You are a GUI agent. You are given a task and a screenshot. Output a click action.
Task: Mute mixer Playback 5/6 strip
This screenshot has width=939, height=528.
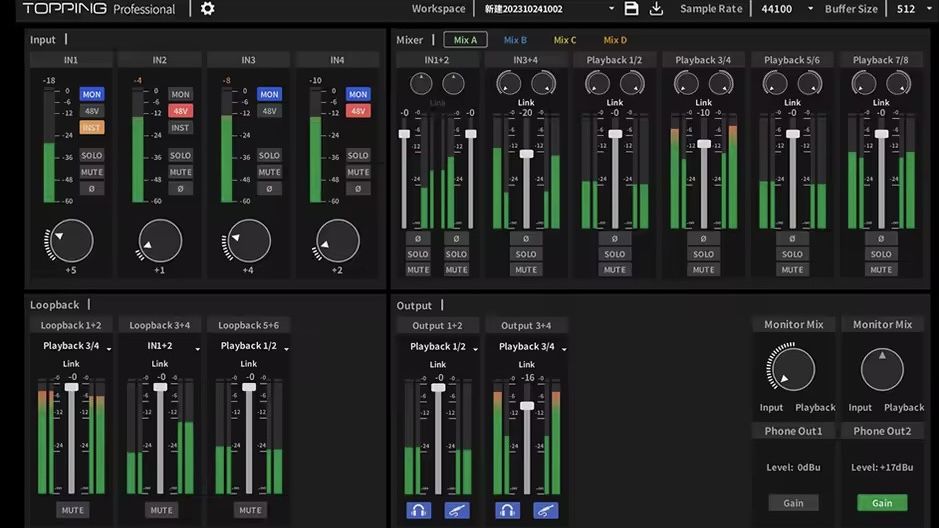point(792,269)
